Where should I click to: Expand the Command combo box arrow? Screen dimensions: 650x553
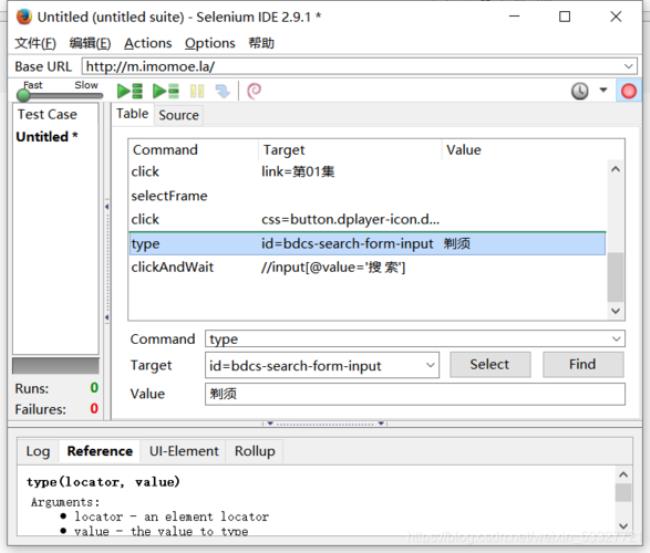616,339
